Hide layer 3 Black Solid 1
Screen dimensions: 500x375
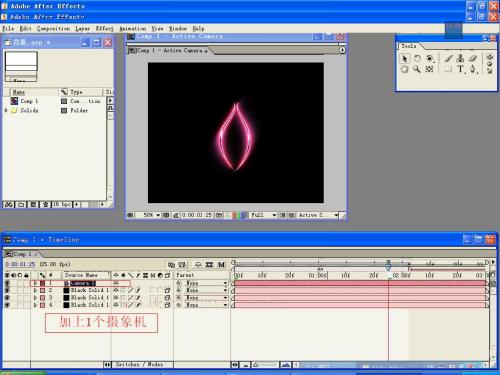7,298
